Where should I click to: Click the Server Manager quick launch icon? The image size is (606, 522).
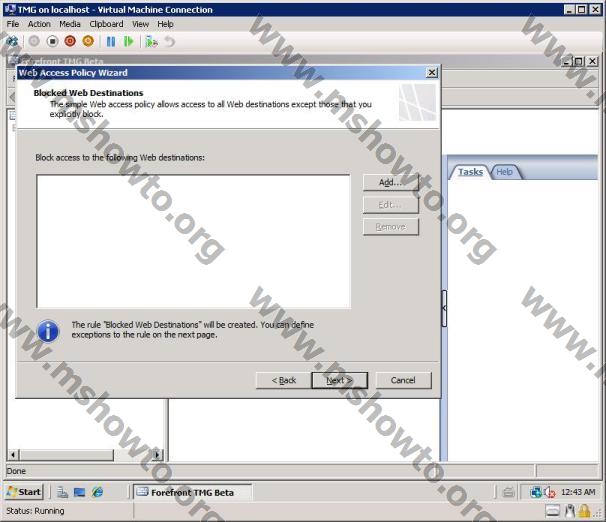[x=62, y=492]
